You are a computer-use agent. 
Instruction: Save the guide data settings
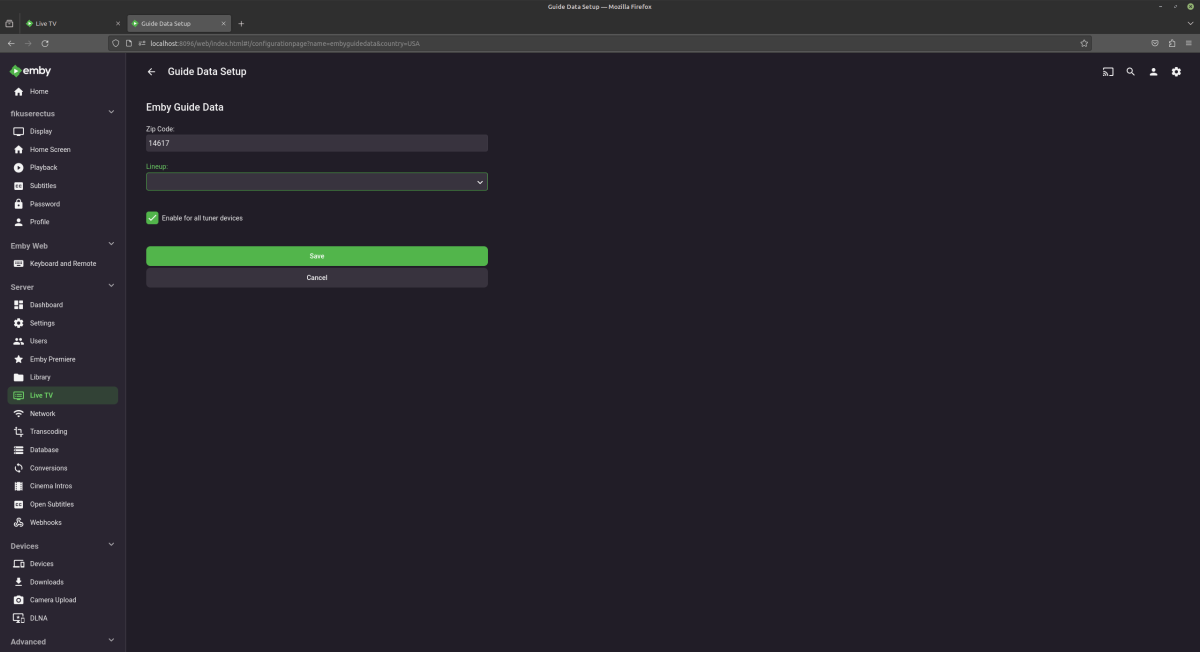click(316, 256)
